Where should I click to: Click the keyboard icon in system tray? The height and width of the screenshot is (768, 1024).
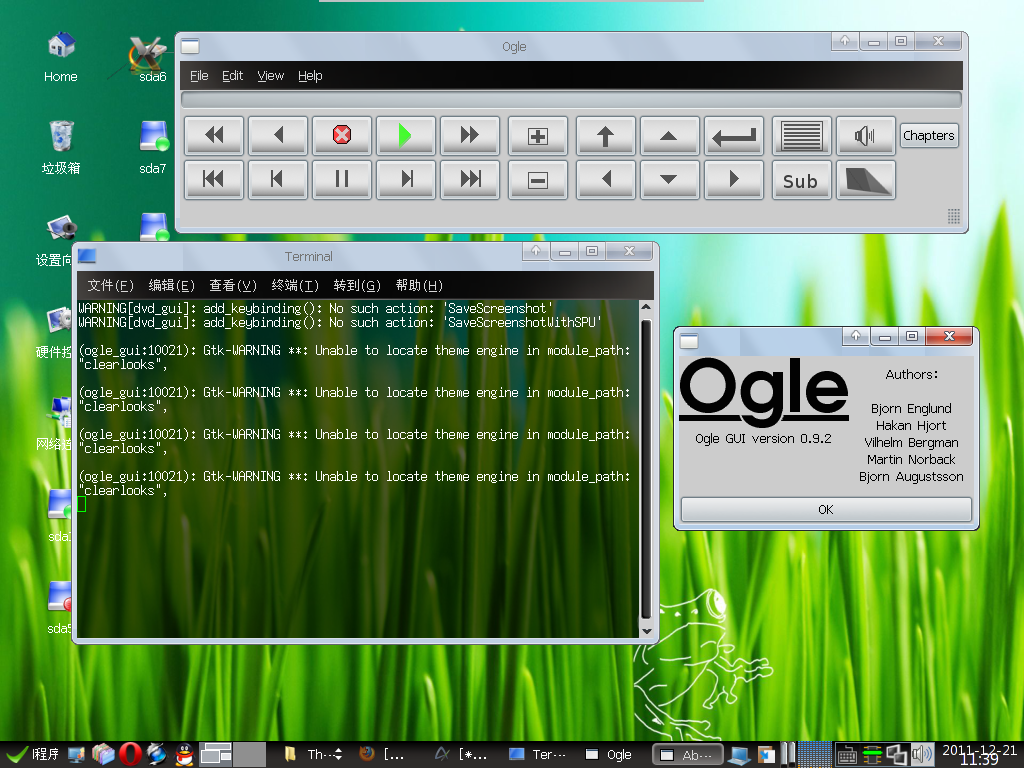pyautogui.click(x=846, y=755)
